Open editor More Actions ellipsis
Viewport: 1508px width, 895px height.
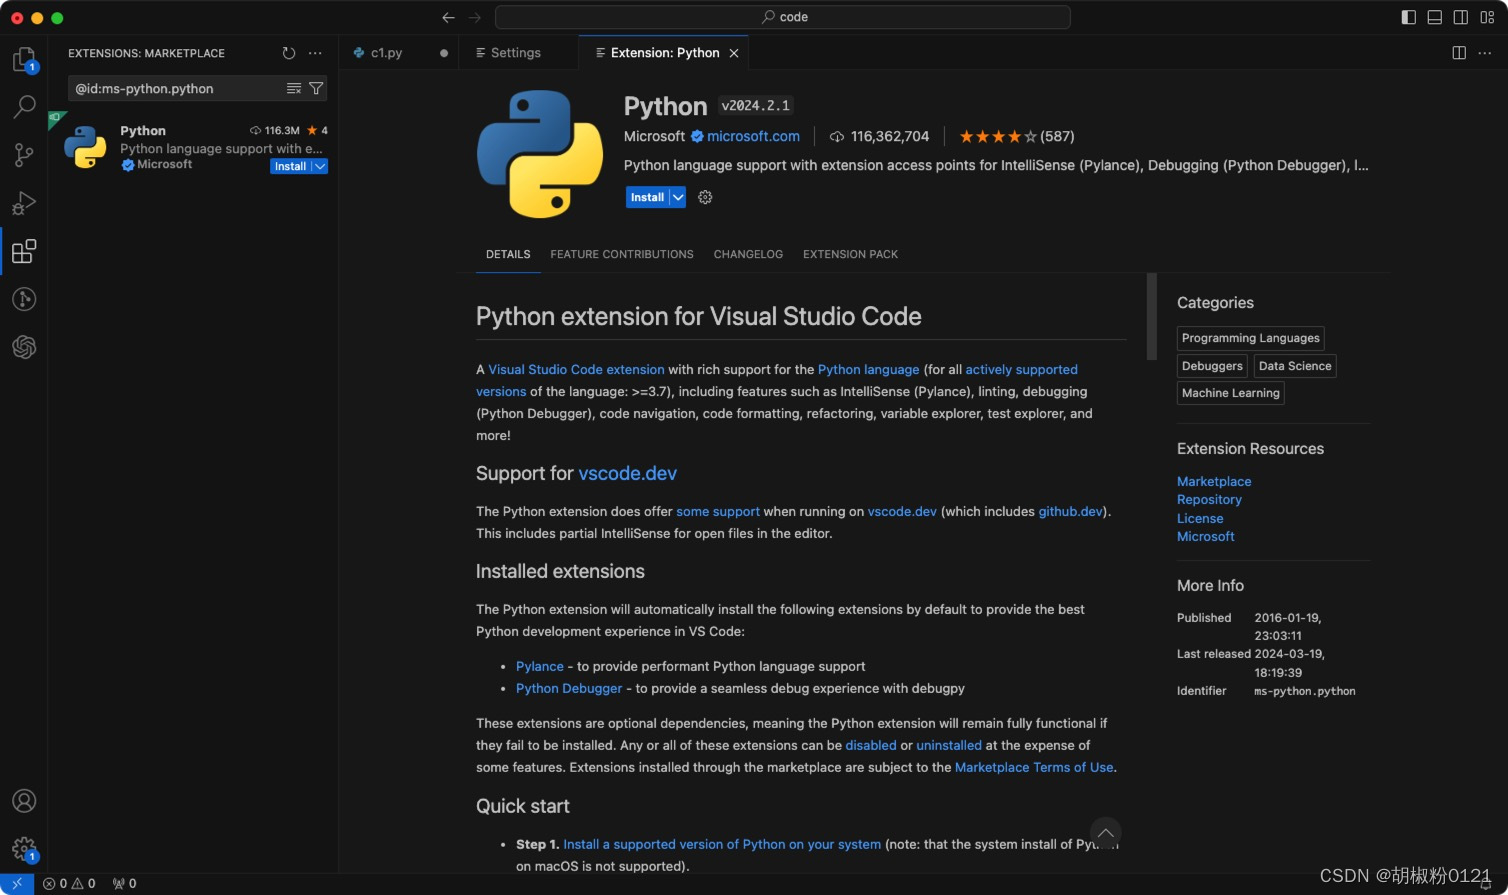coord(1485,53)
